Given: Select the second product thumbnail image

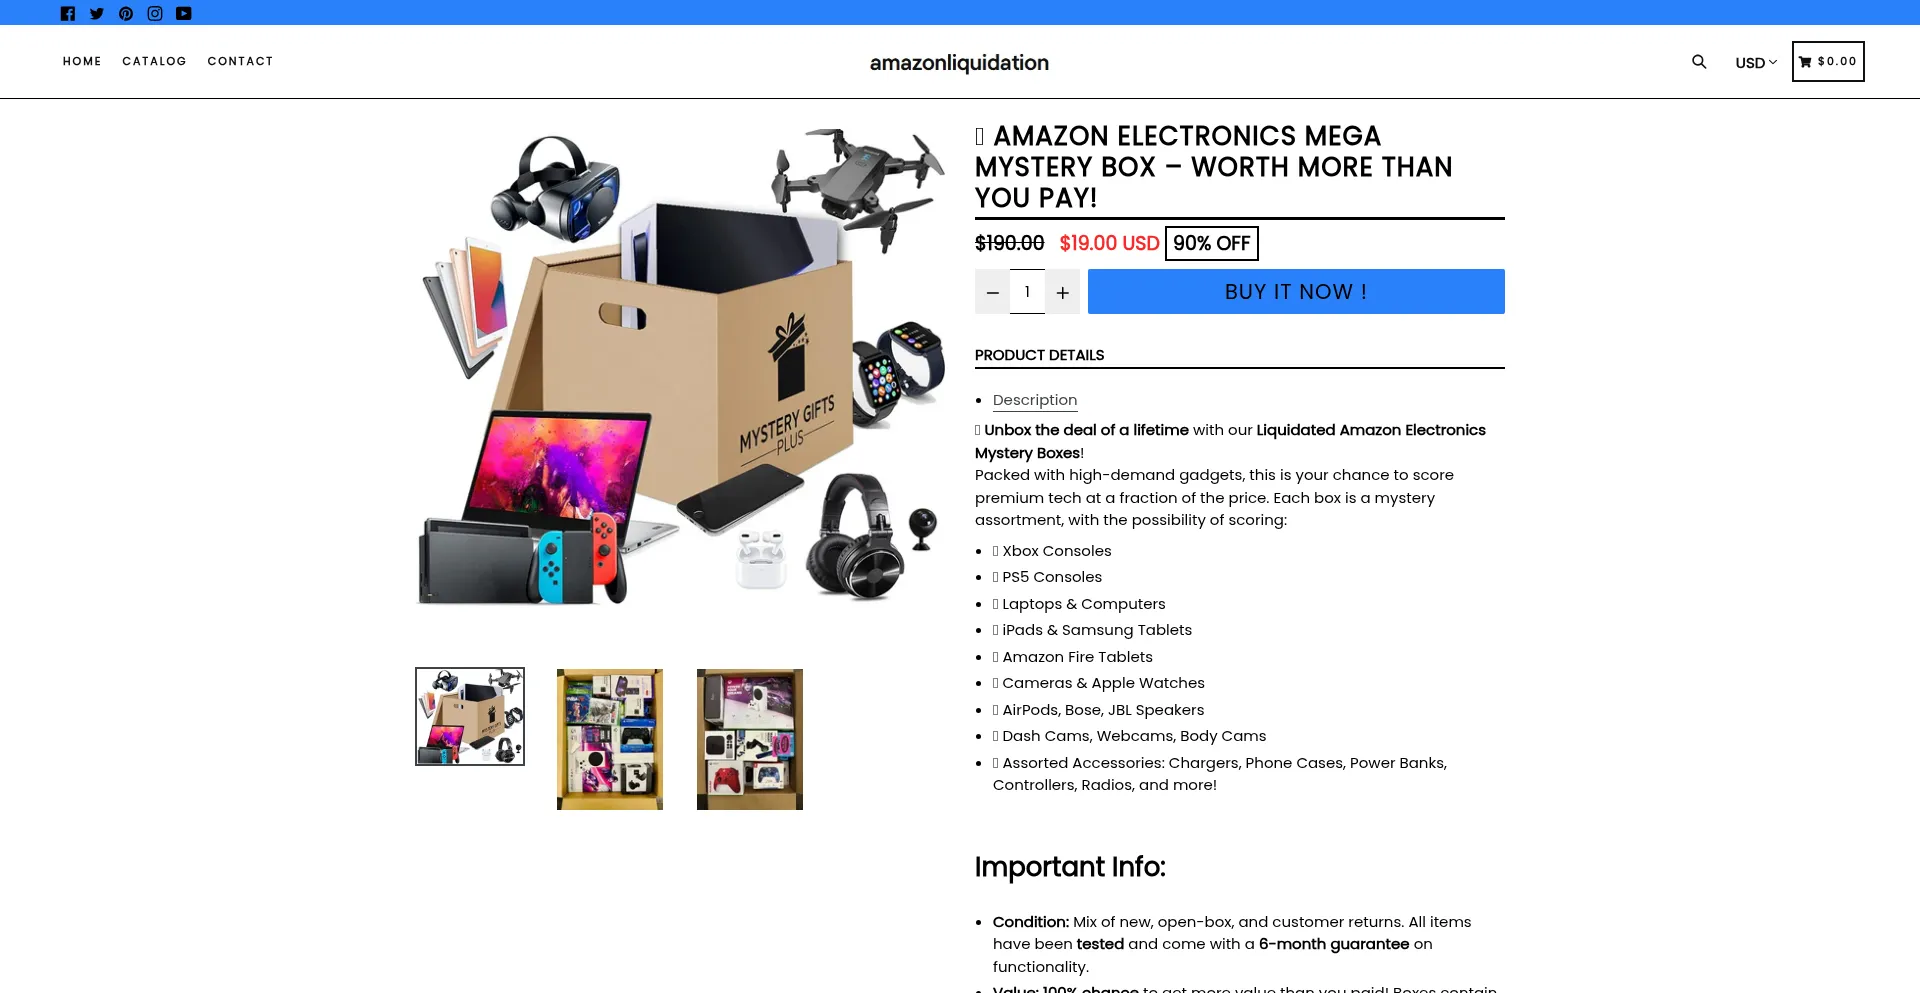Looking at the screenshot, I should coord(610,739).
